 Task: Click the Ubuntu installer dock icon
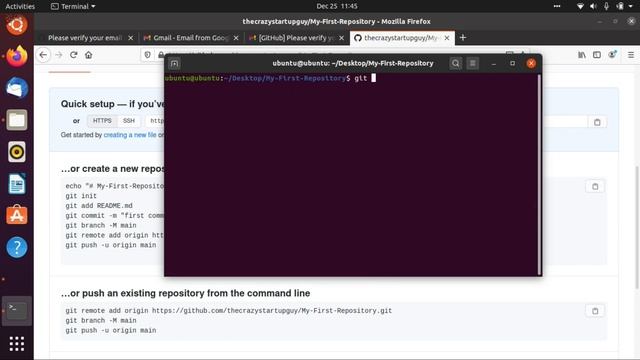(x=17, y=25)
